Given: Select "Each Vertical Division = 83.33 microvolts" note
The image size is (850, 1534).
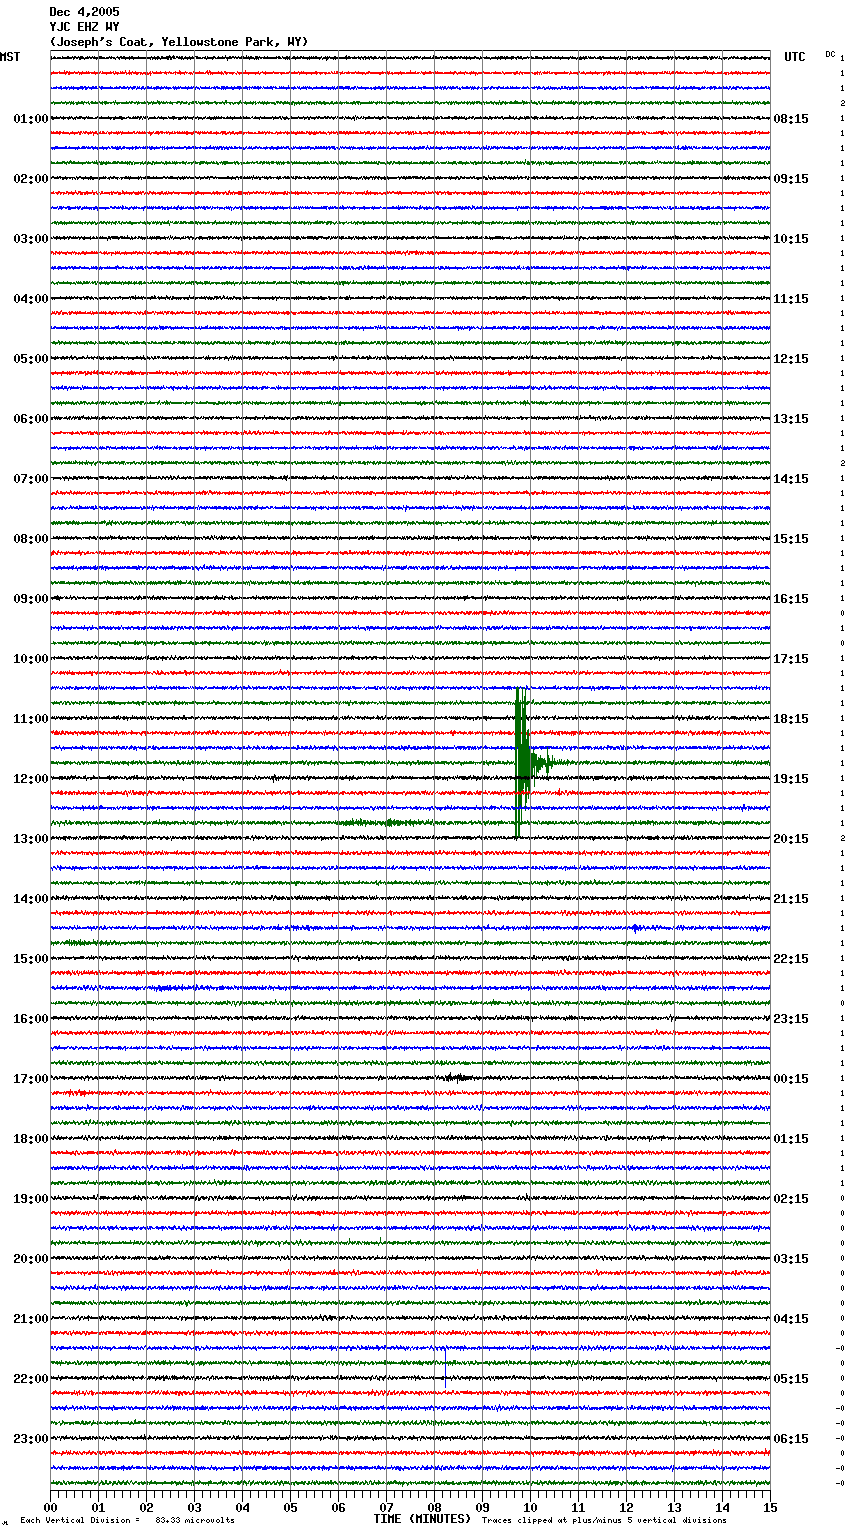Looking at the screenshot, I should coord(127,1520).
